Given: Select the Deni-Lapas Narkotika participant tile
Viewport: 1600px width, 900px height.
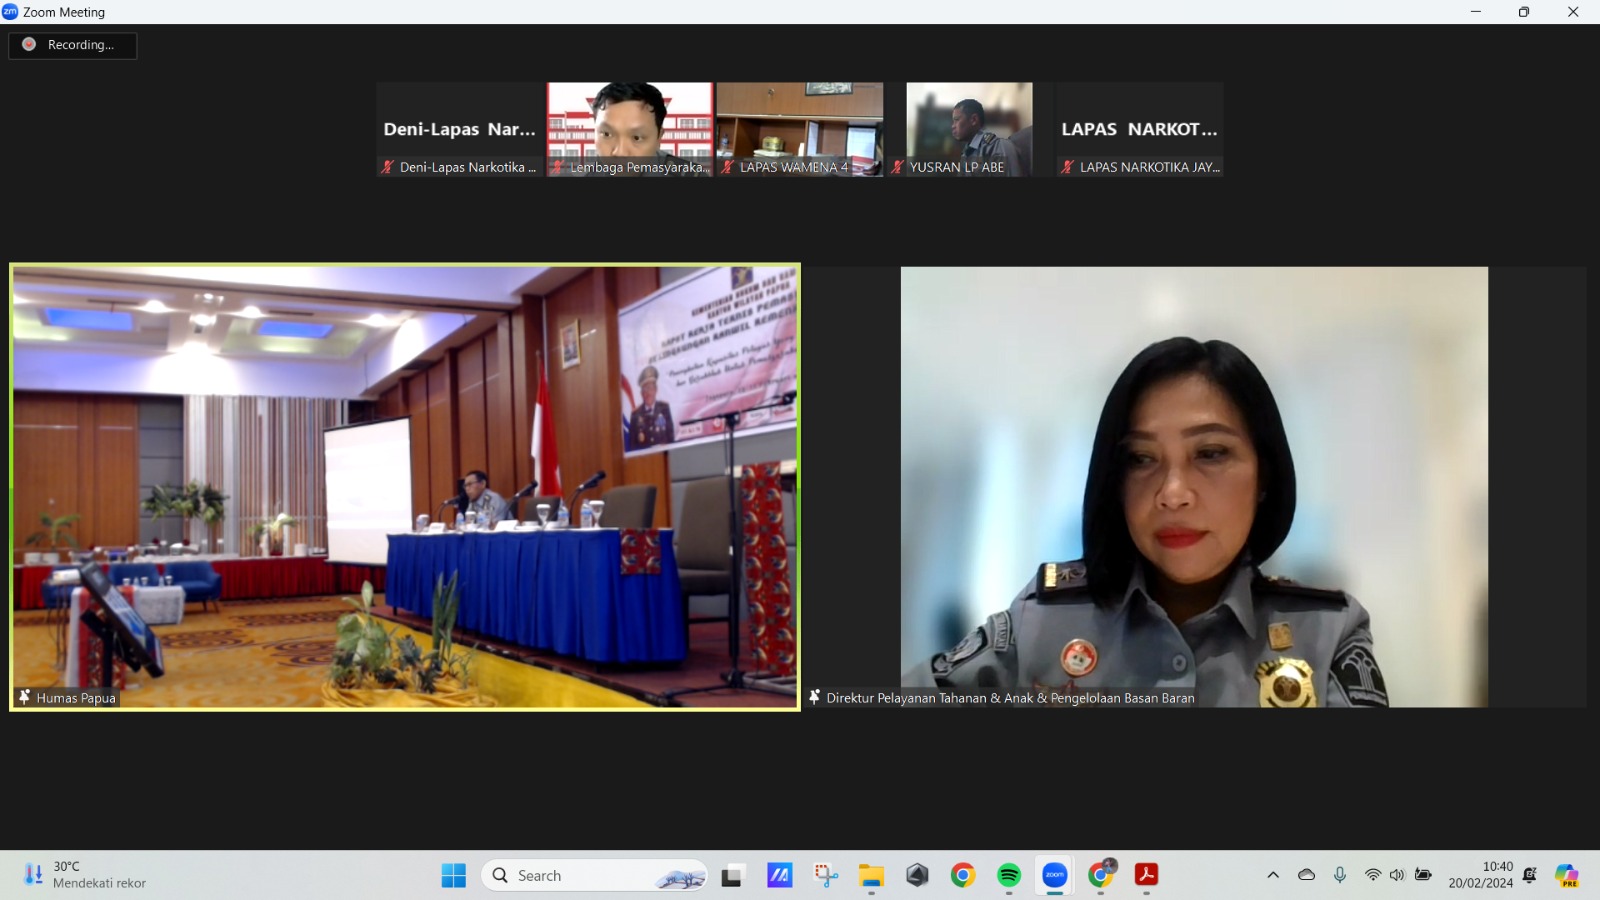Looking at the screenshot, I should click(460, 129).
